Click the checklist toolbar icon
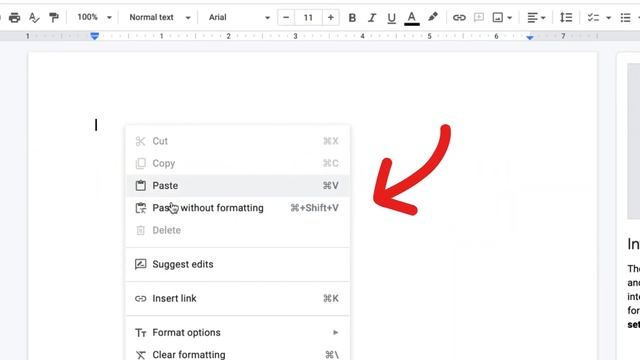640x360 pixels. tap(593, 18)
